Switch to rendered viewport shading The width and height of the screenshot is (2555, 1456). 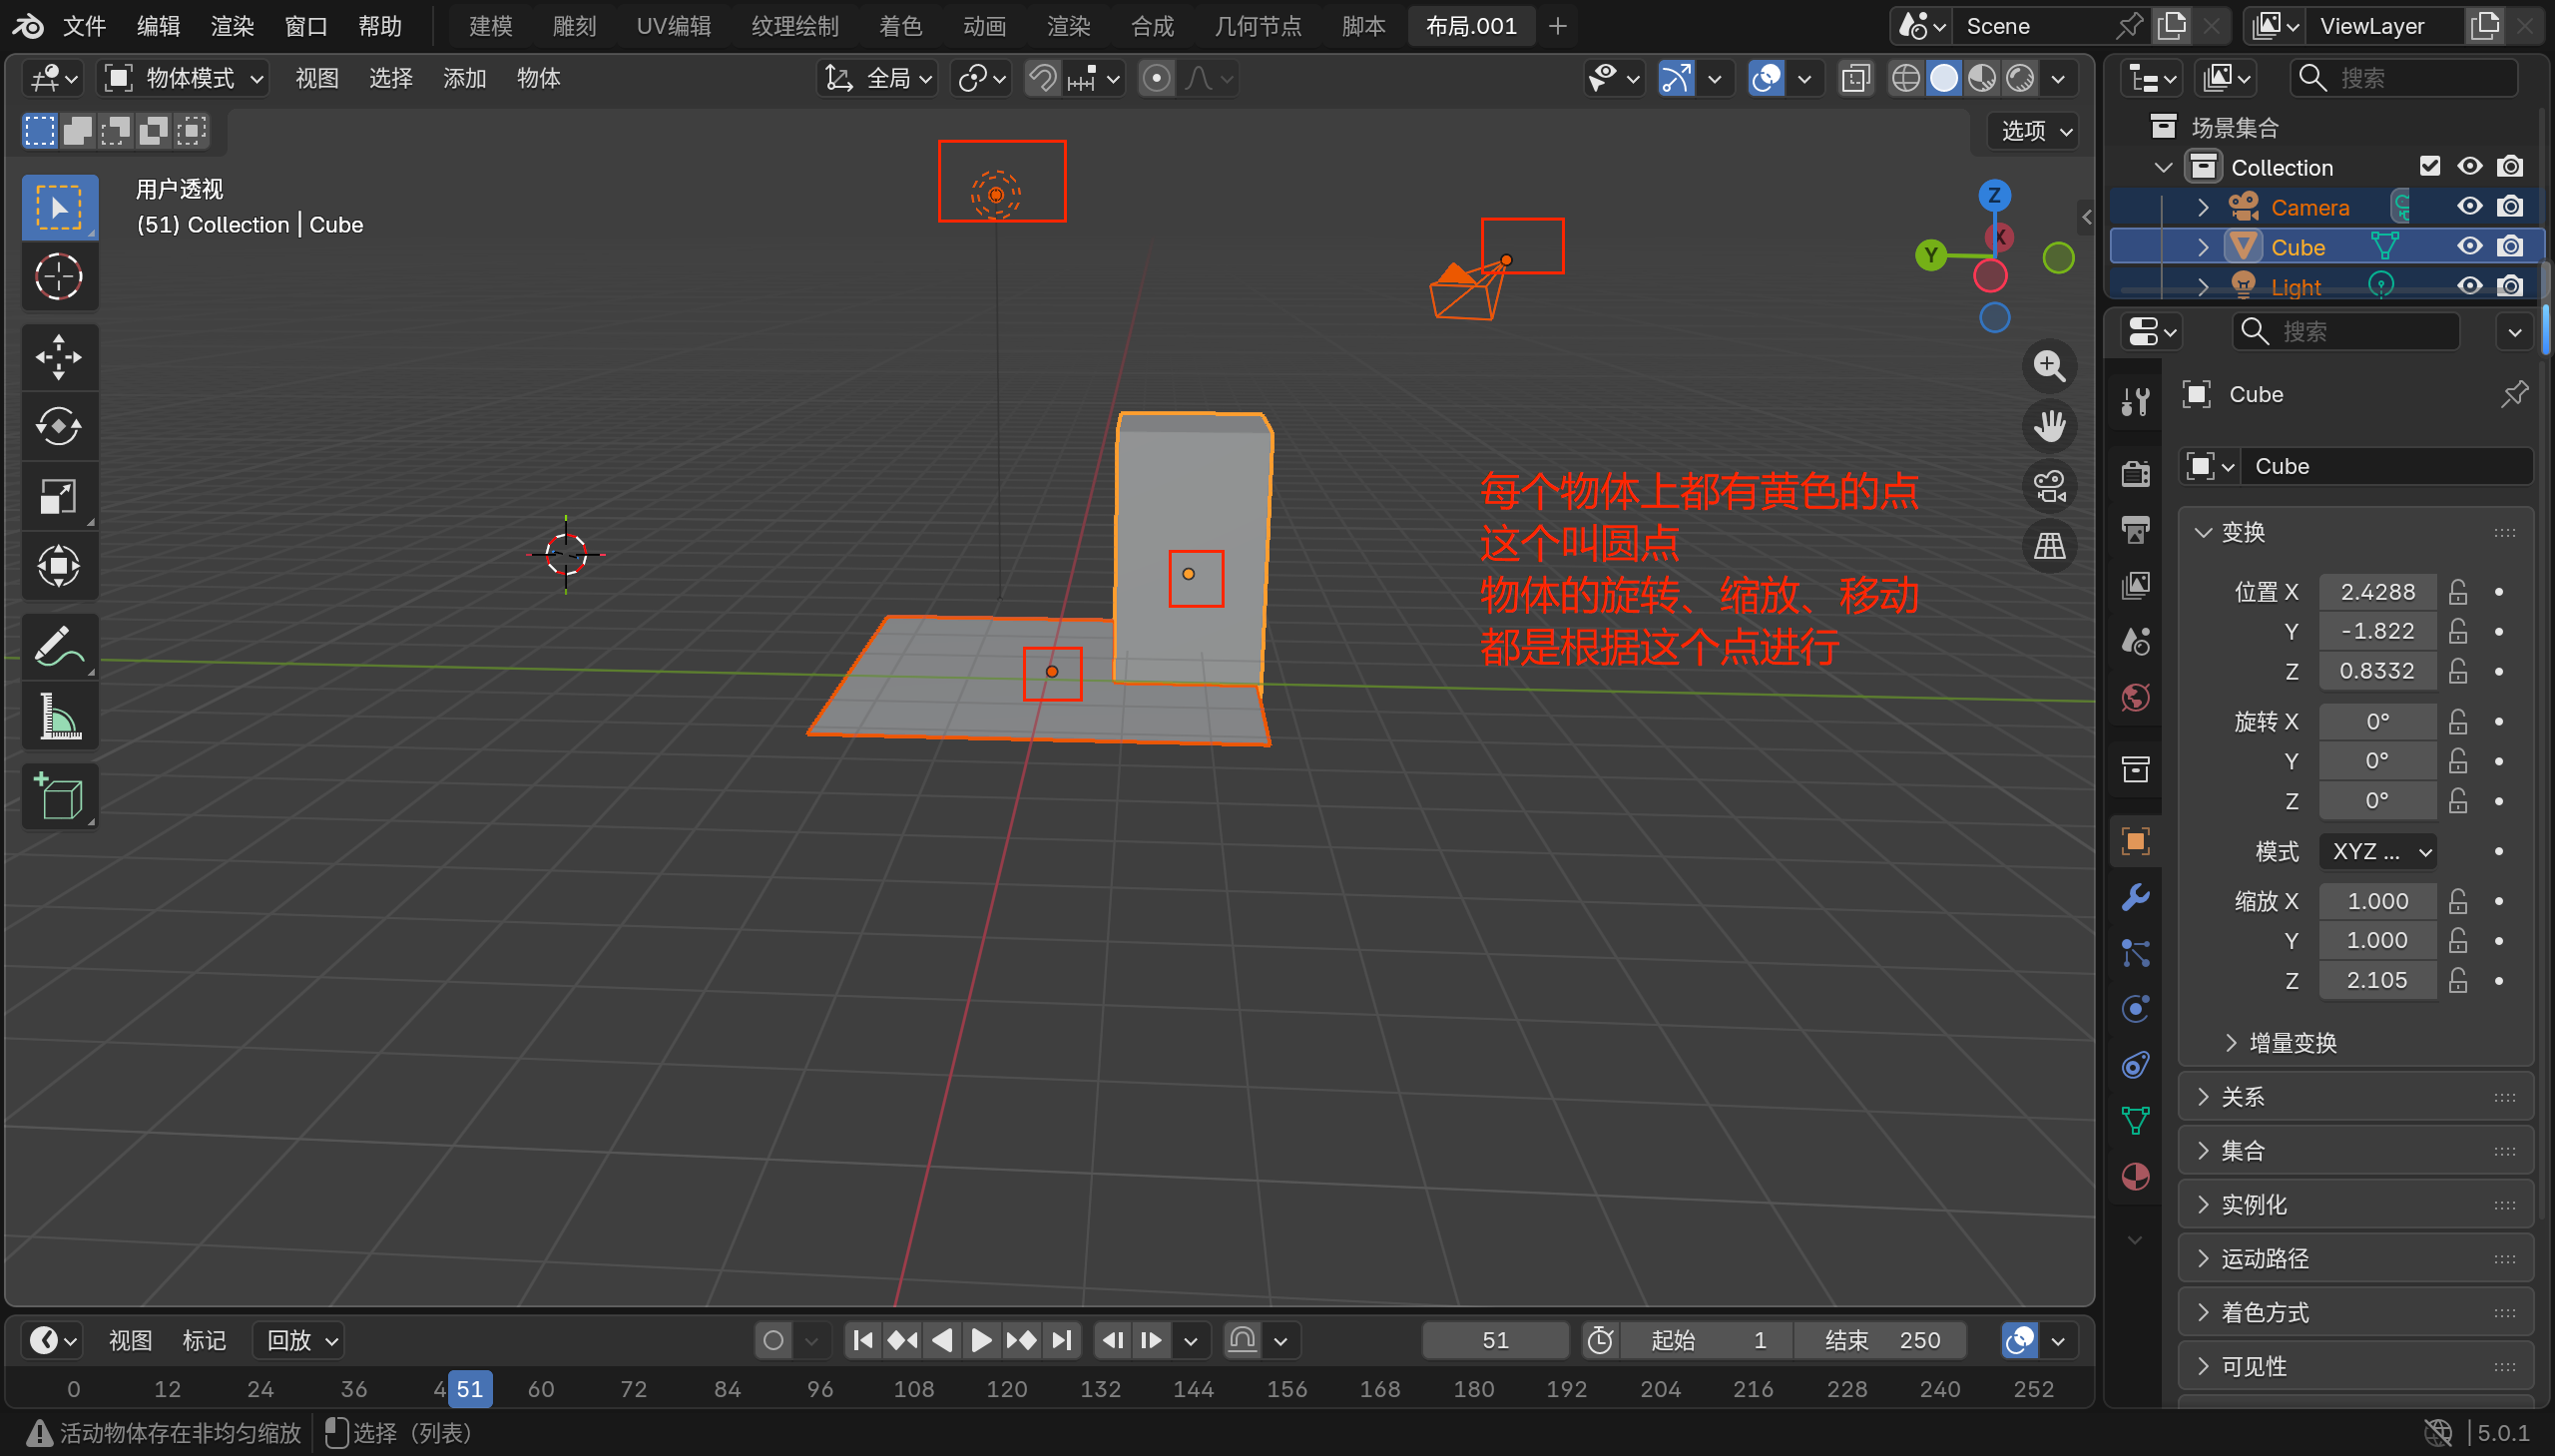pyautogui.click(x=2020, y=78)
